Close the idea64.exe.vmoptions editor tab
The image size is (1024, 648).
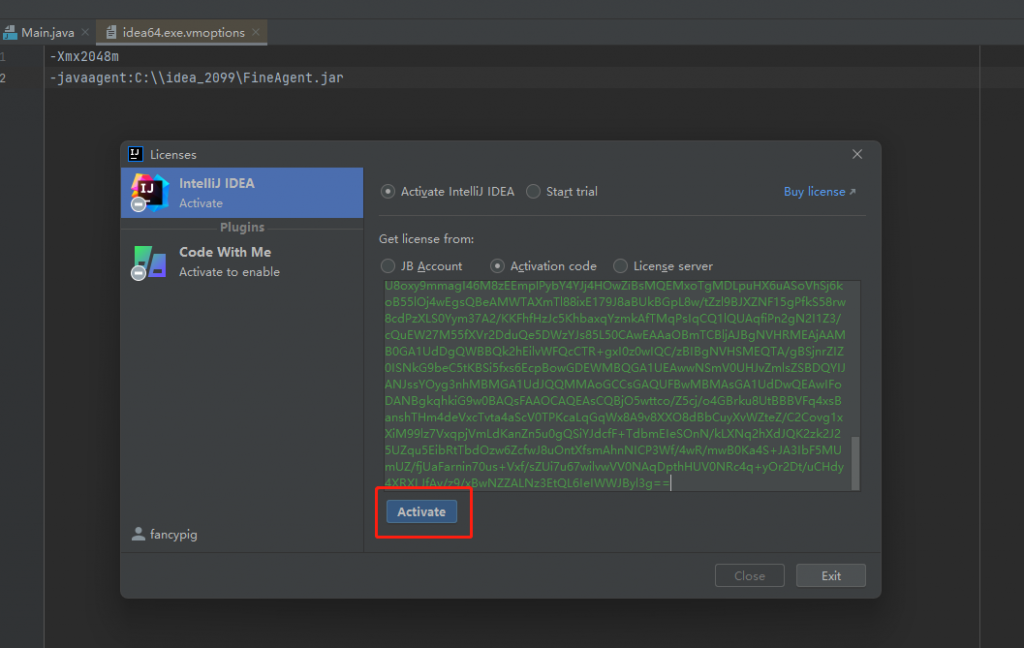(x=256, y=31)
